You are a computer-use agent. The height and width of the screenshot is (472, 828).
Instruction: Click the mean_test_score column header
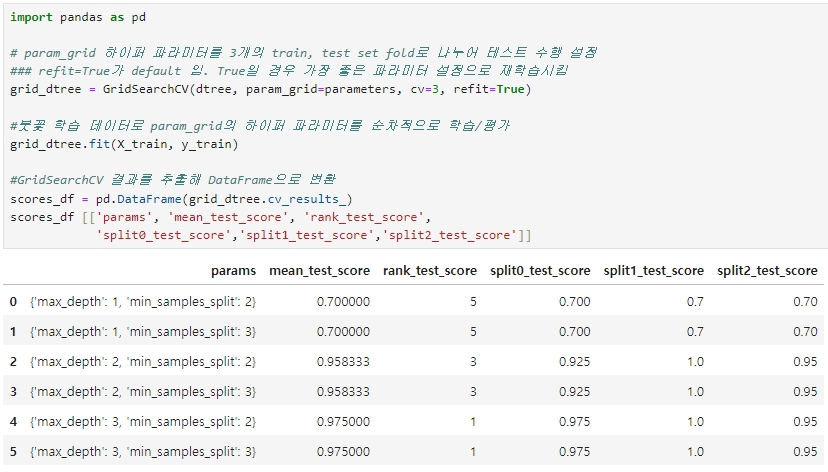(319, 271)
